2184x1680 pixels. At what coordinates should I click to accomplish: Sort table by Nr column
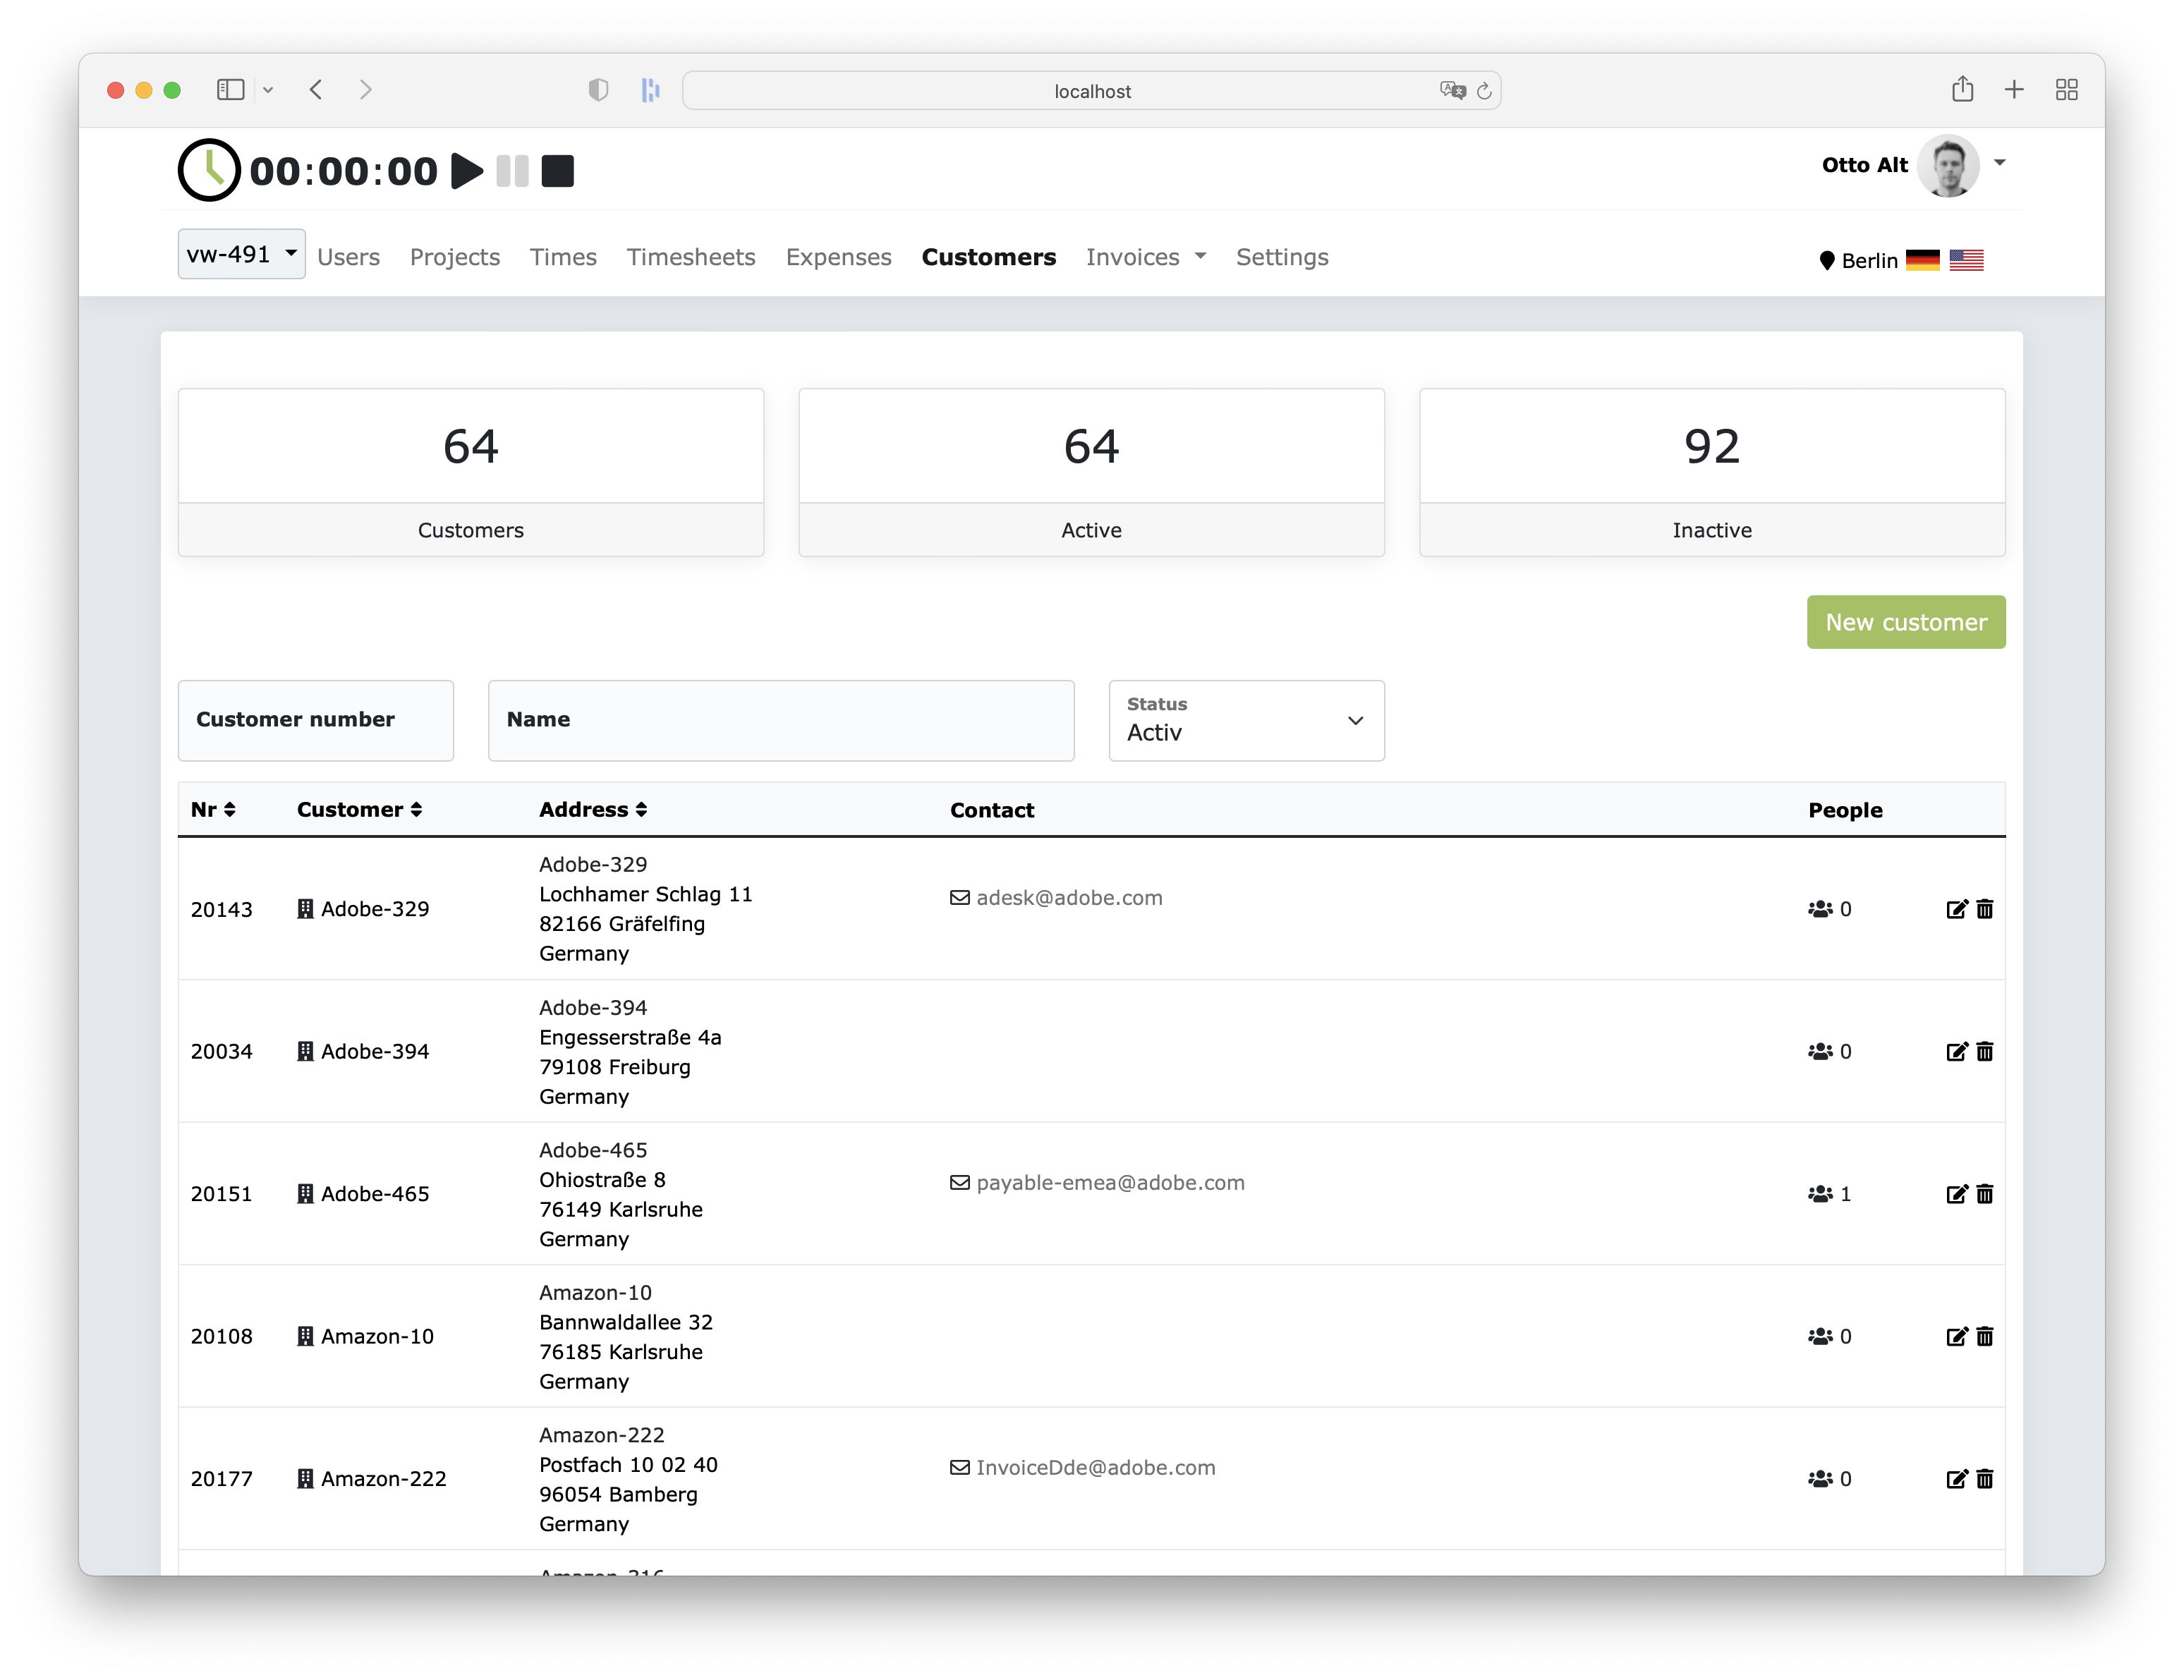[x=213, y=810]
